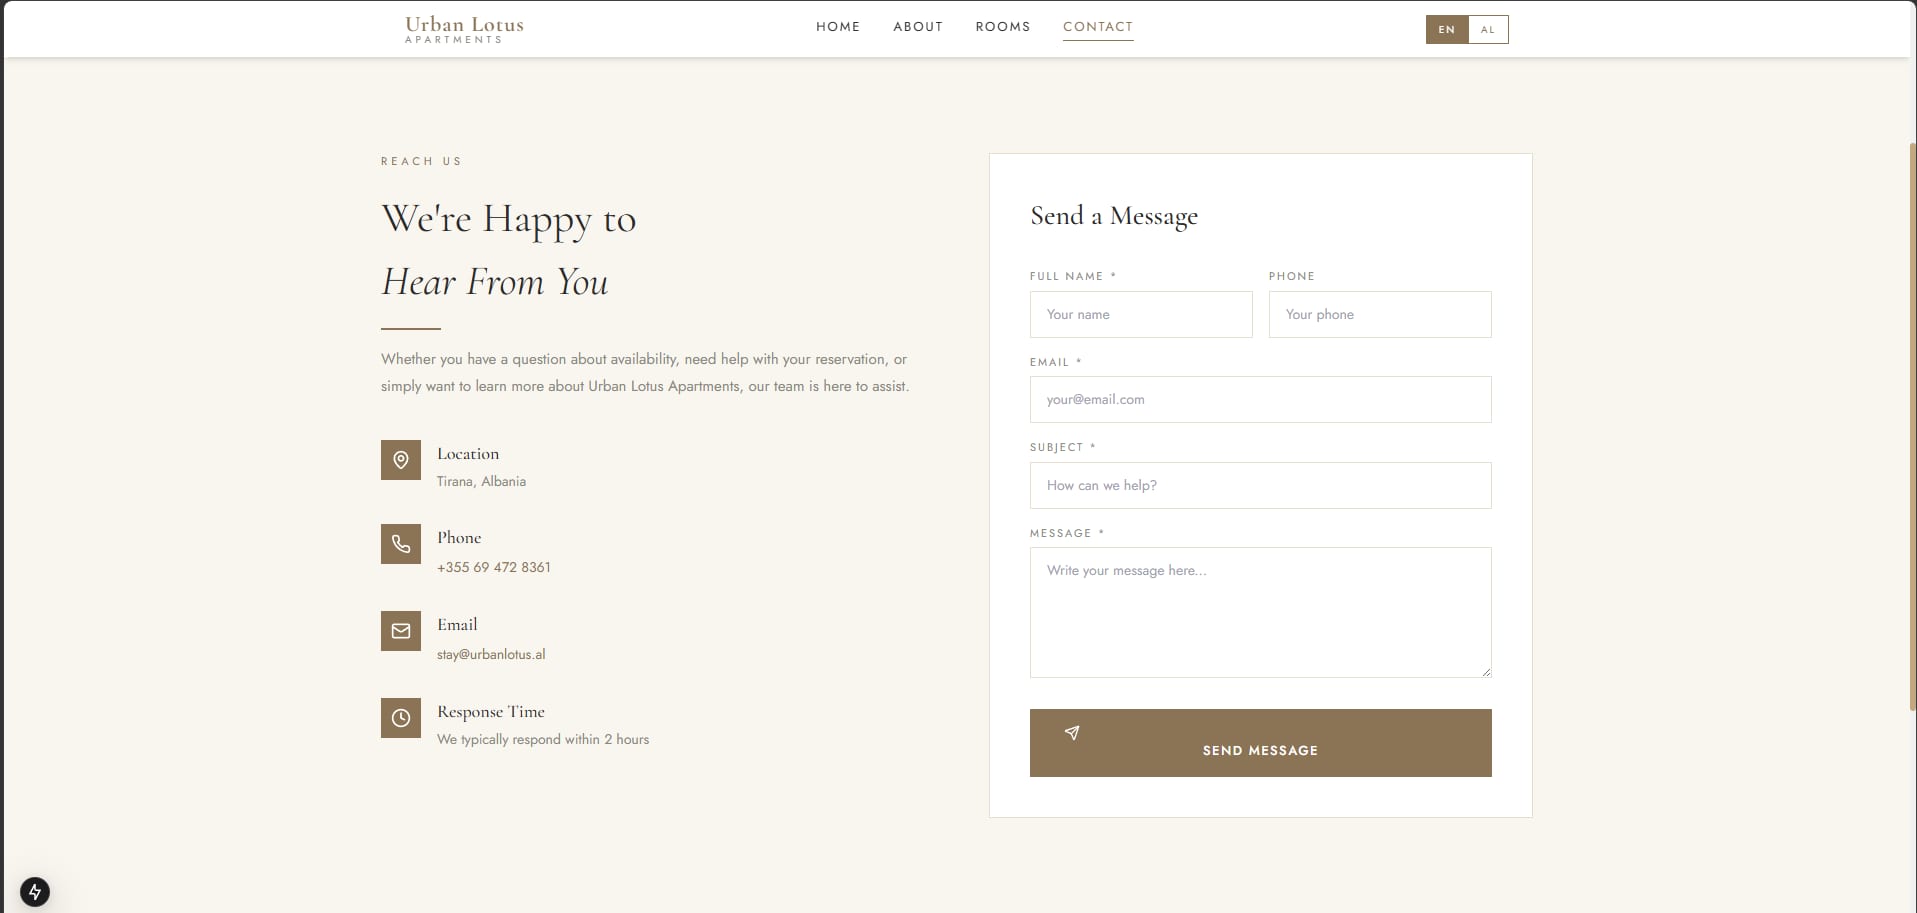Focus the Phone input field
Viewport: 1917px width, 913px height.
[1380, 314]
